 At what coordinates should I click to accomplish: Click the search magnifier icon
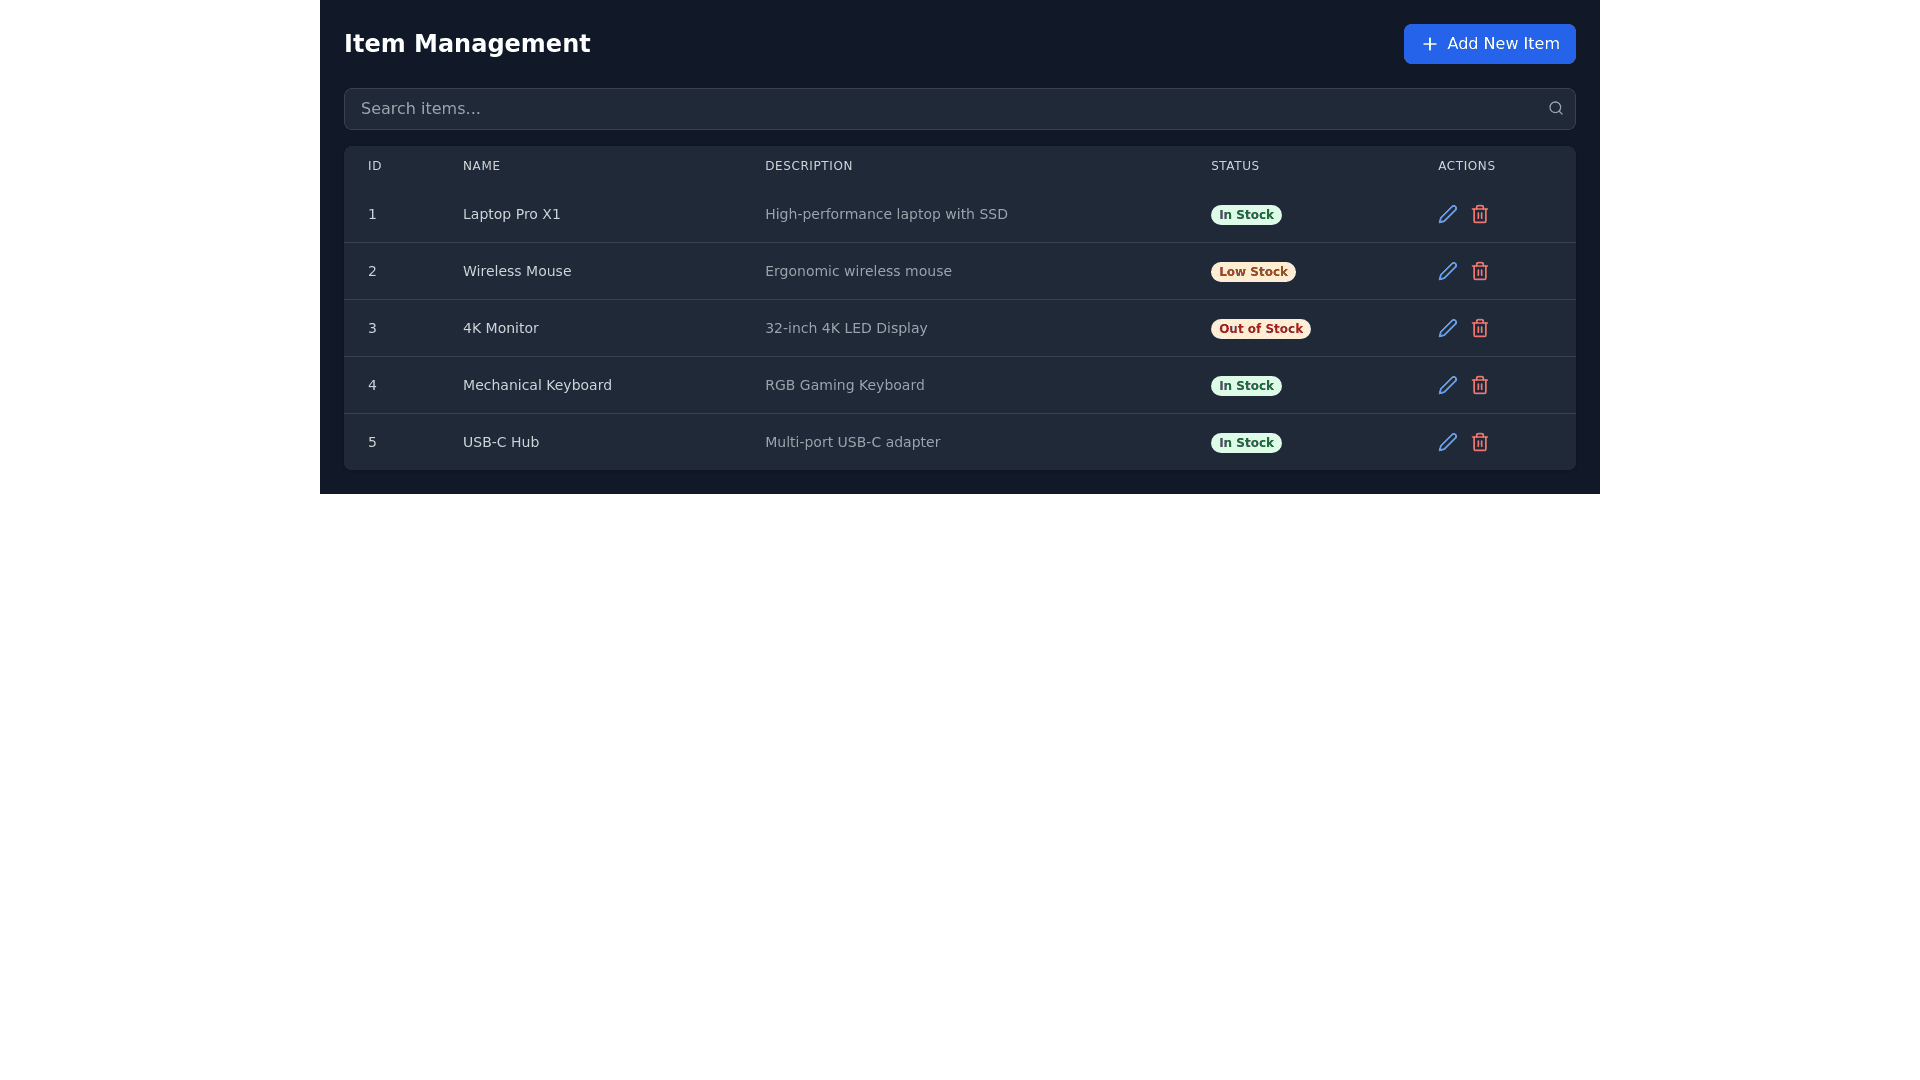pyautogui.click(x=1555, y=108)
